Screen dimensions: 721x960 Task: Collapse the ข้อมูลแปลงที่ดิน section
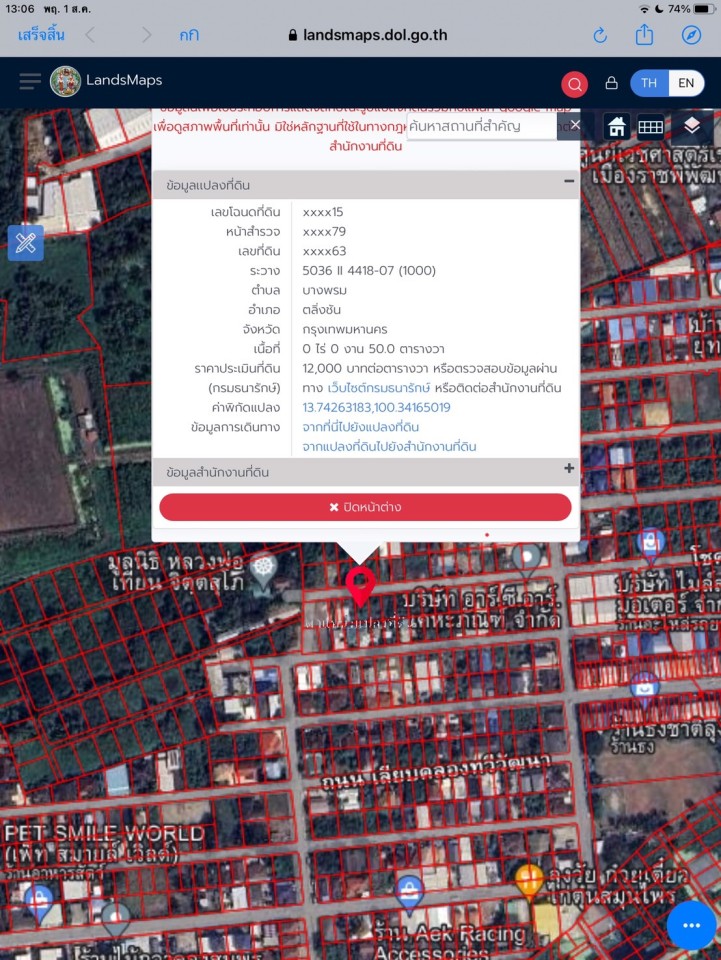pos(569,181)
